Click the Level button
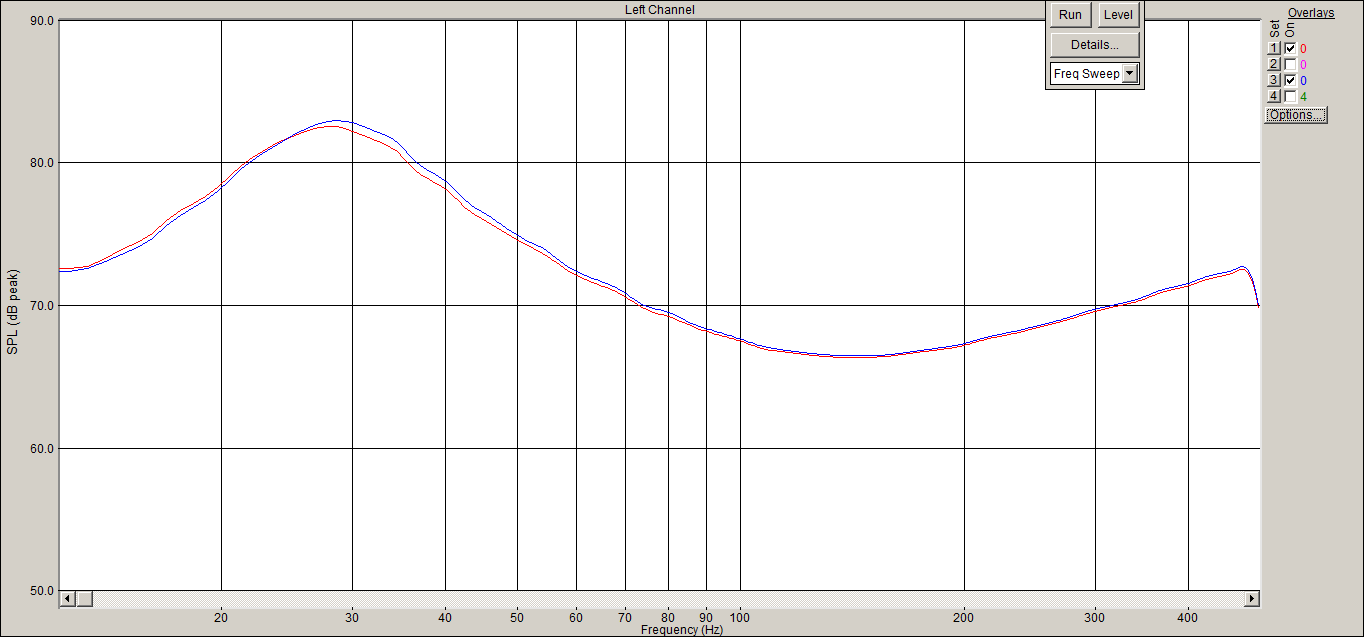The height and width of the screenshot is (637, 1364). [x=1118, y=15]
